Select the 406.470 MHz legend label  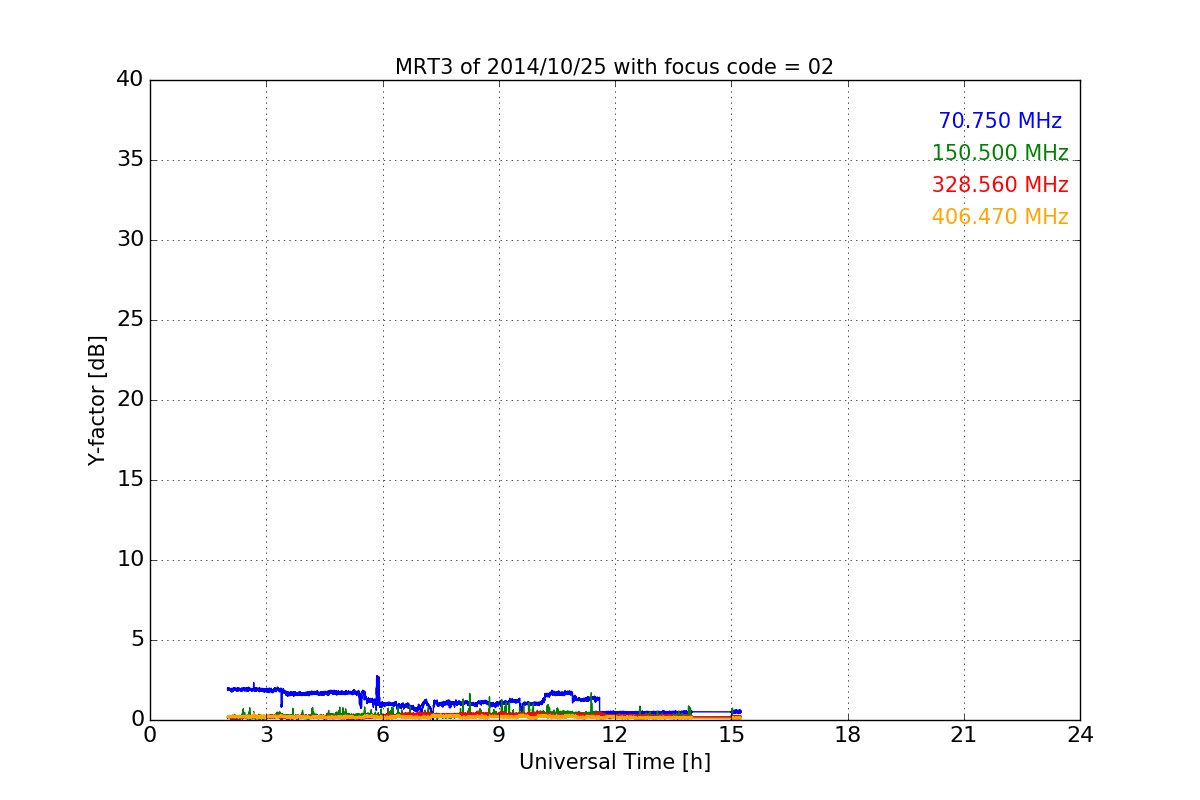click(x=1000, y=217)
